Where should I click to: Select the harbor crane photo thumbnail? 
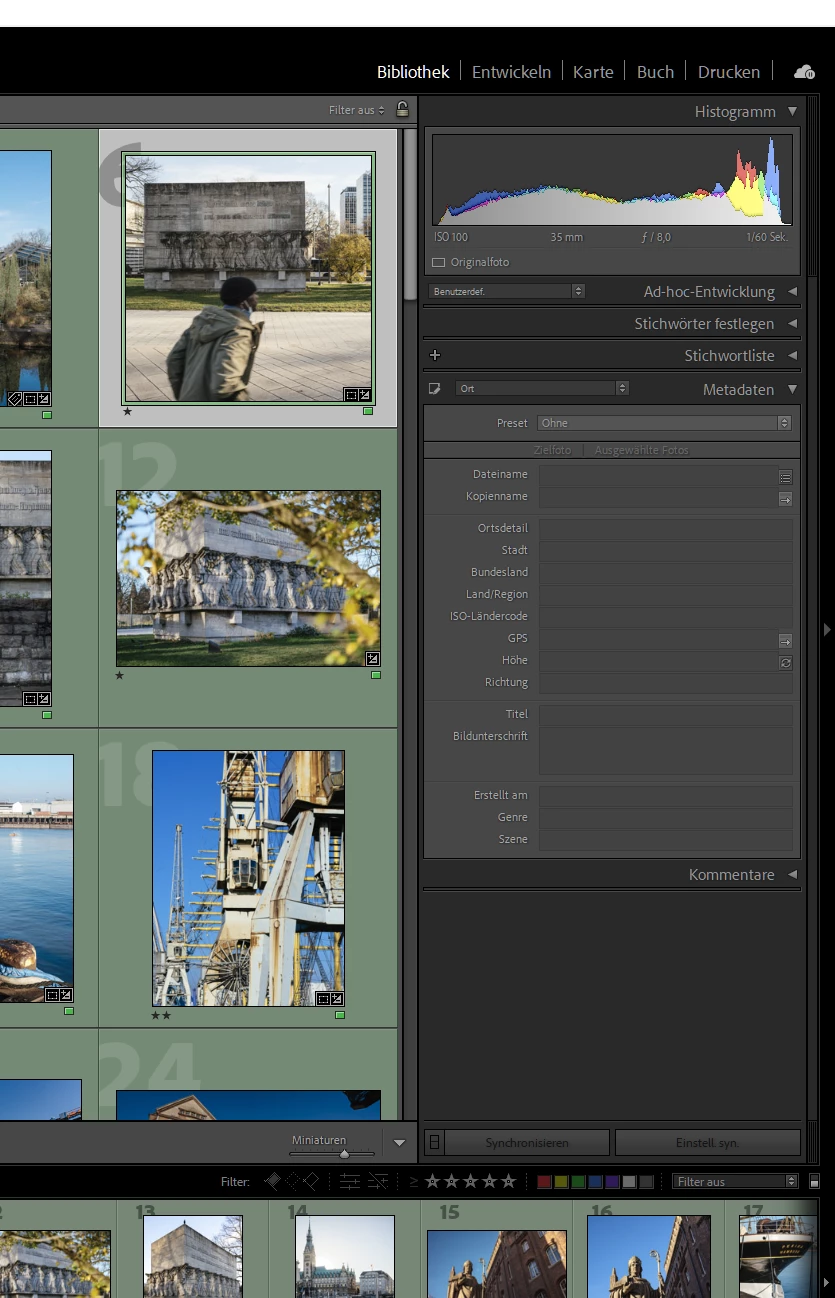pos(248,878)
